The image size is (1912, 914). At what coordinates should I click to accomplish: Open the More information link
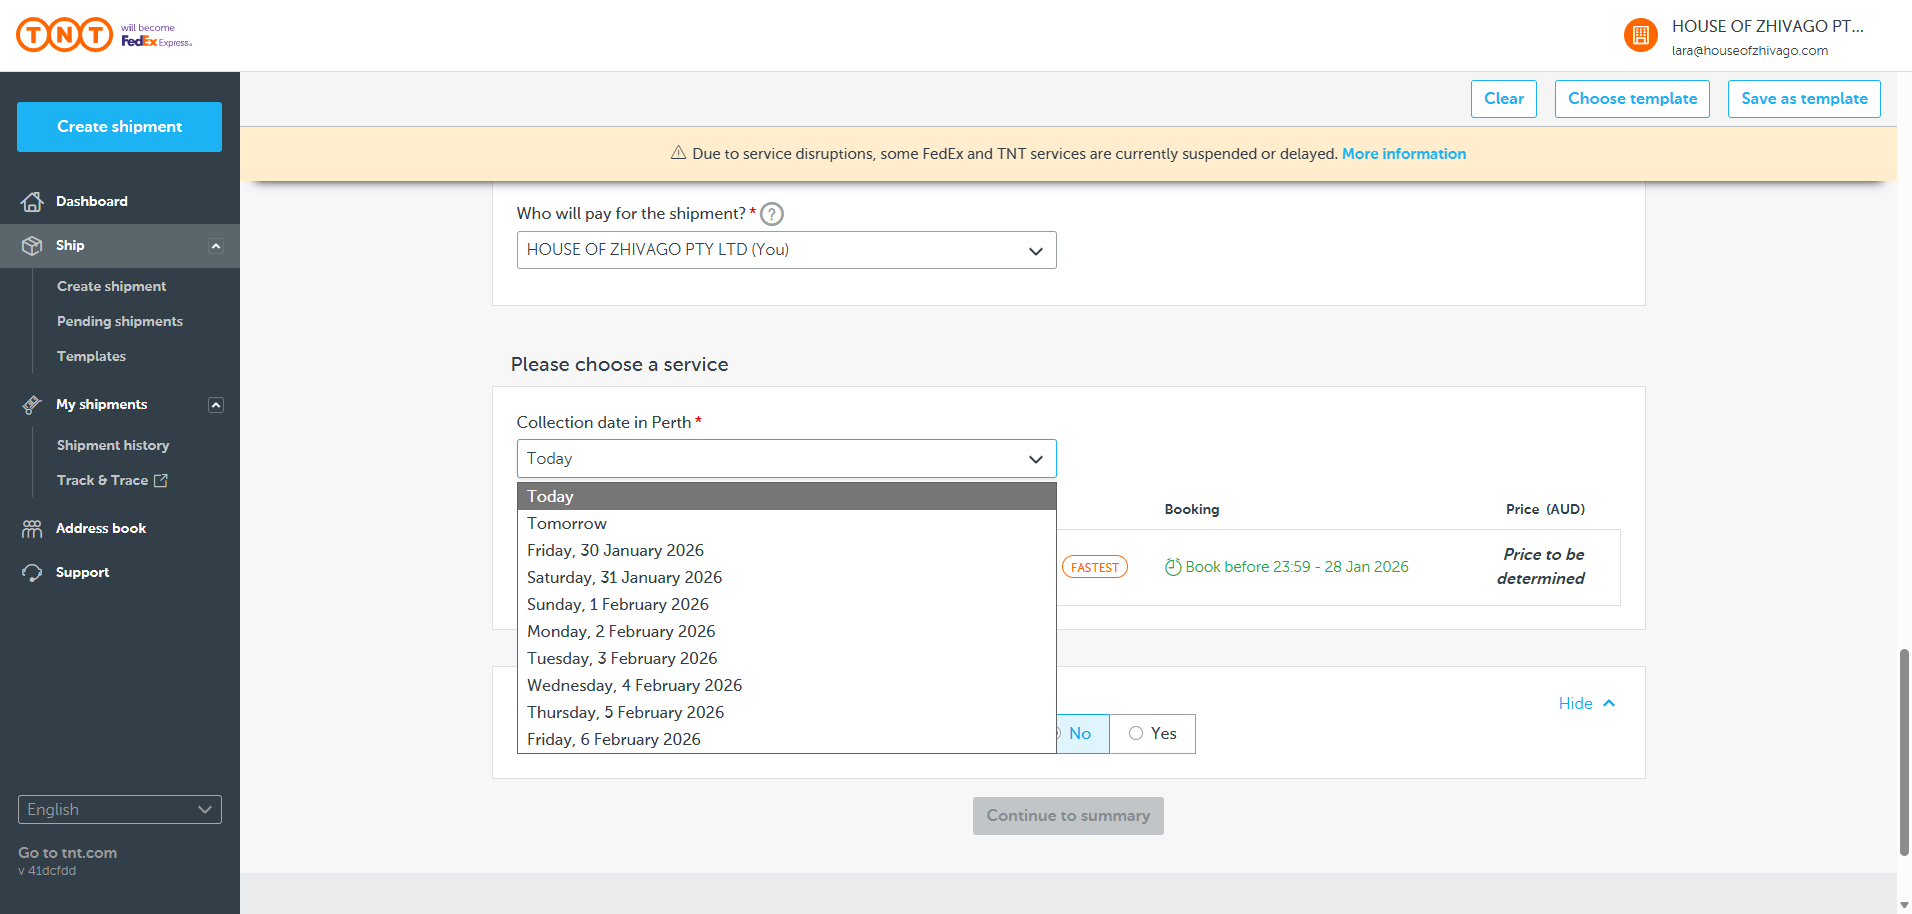pyautogui.click(x=1403, y=154)
